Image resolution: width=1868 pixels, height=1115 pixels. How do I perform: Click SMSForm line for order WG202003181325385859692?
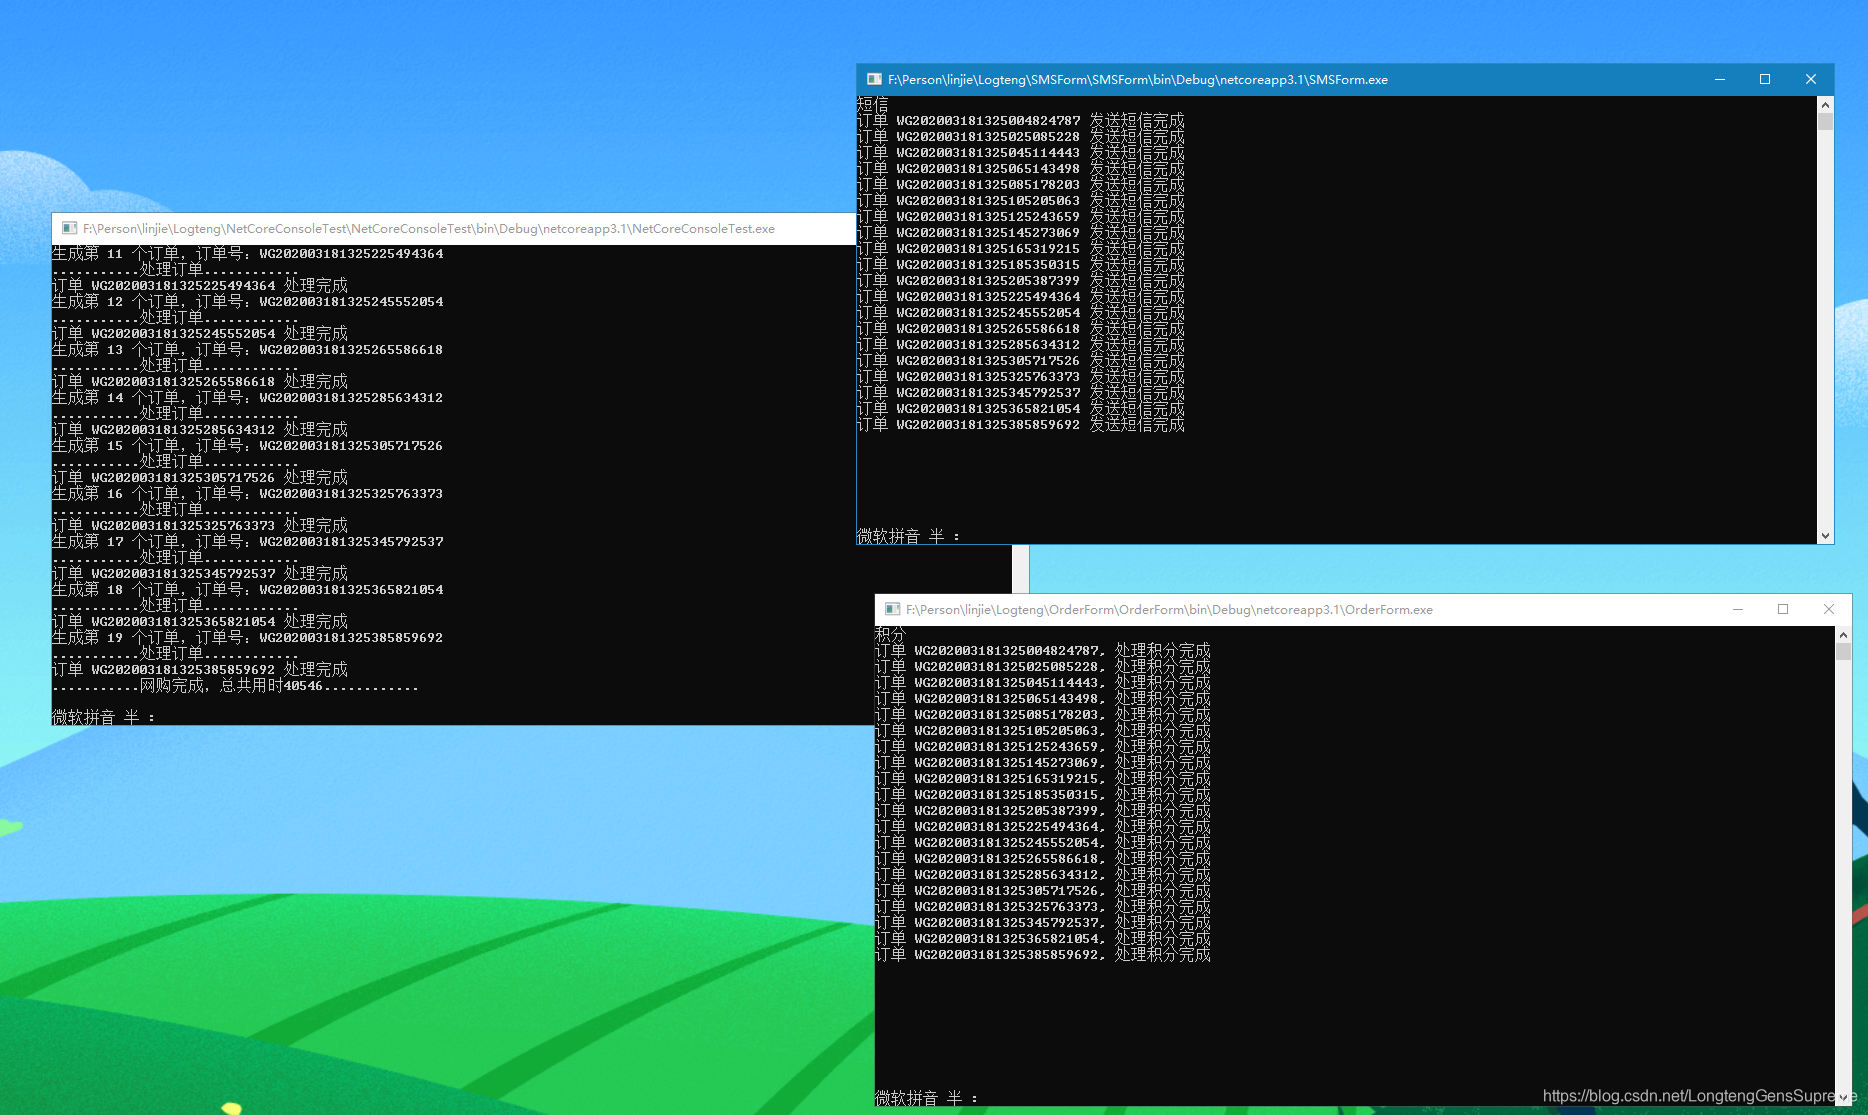pyautogui.click(x=1021, y=425)
